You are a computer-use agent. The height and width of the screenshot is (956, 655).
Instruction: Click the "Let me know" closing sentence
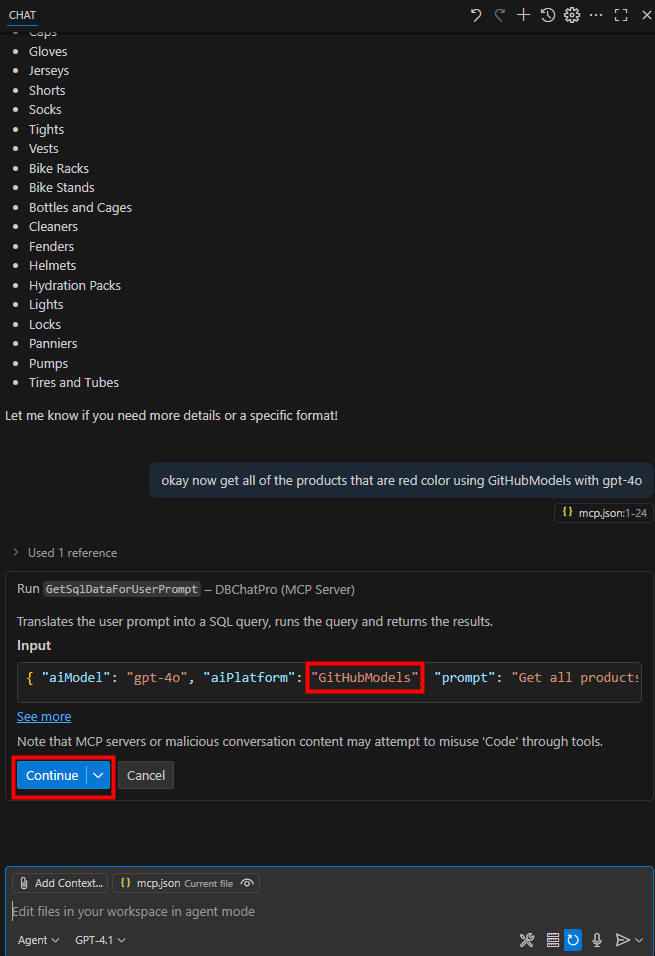171,416
